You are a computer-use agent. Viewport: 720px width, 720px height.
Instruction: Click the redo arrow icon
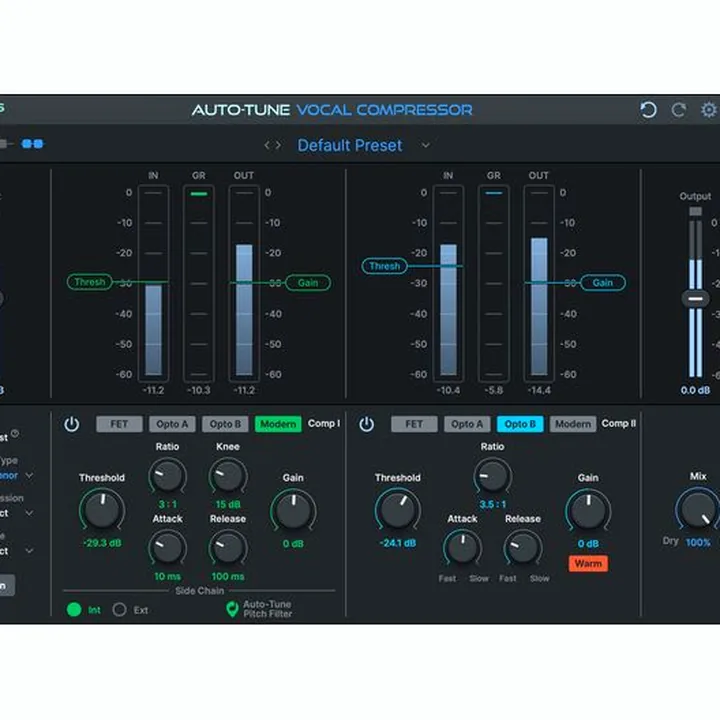click(x=679, y=110)
